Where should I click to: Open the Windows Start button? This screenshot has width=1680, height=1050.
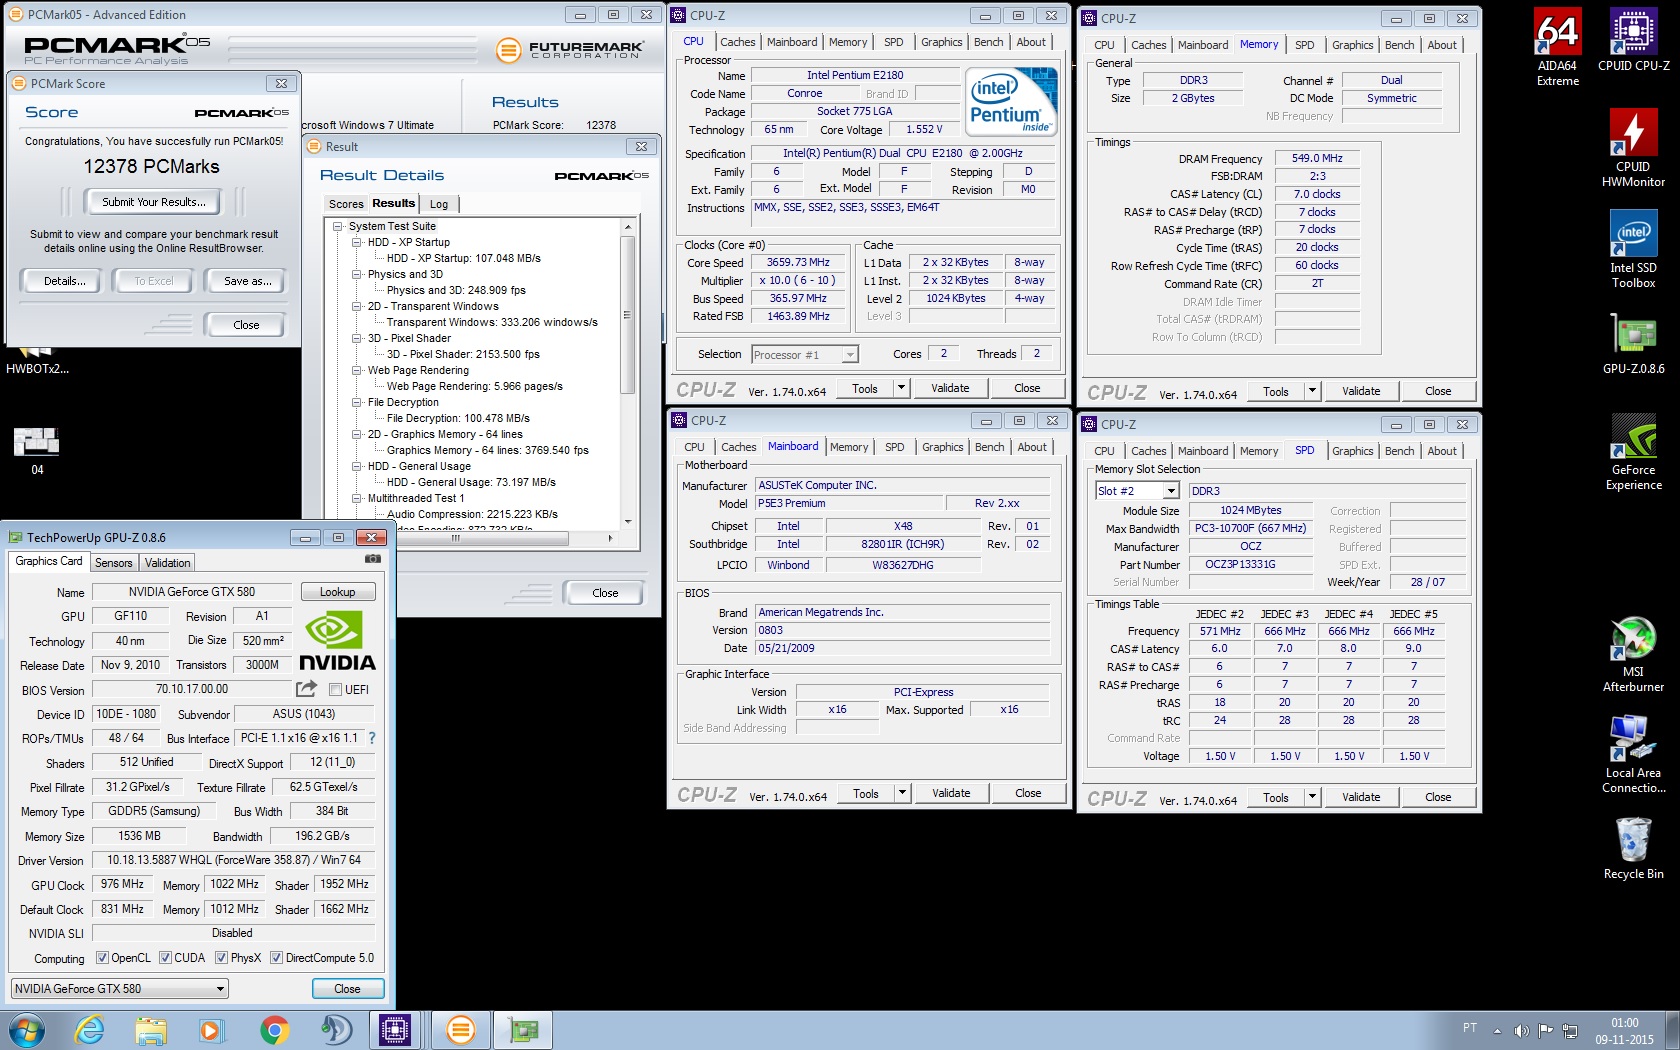tap(26, 1030)
